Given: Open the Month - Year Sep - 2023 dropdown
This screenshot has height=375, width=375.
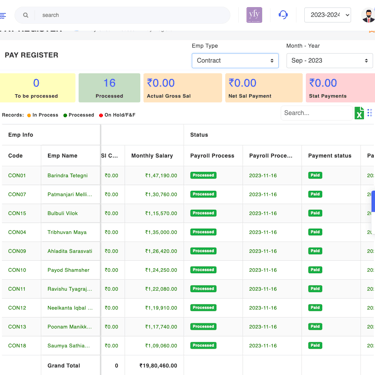Looking at the screenshot, I should (x=329, y=61).
